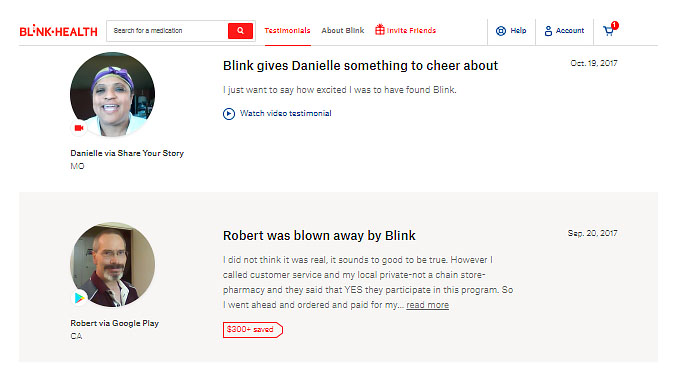
Task: Click the gift icon beside Invite Friends
Action: click(380, 30)
